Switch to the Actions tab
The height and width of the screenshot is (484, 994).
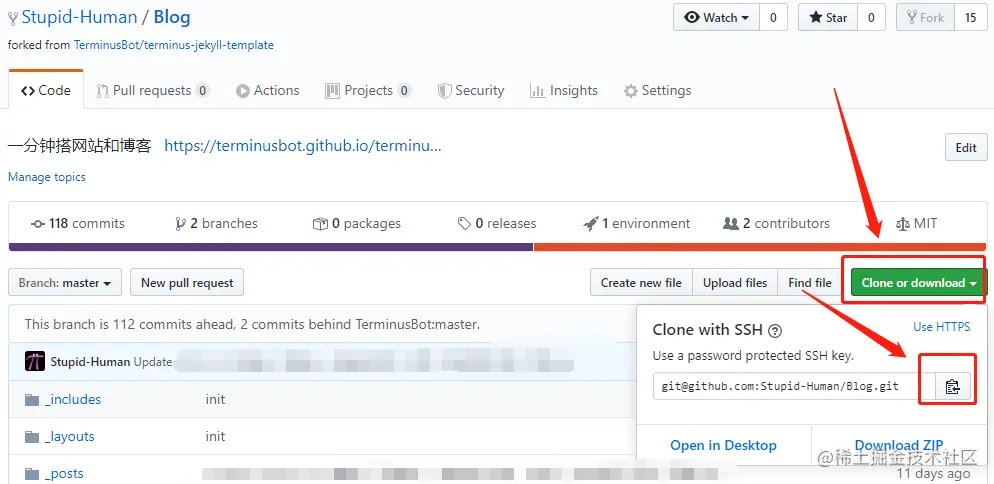point(268,91)
